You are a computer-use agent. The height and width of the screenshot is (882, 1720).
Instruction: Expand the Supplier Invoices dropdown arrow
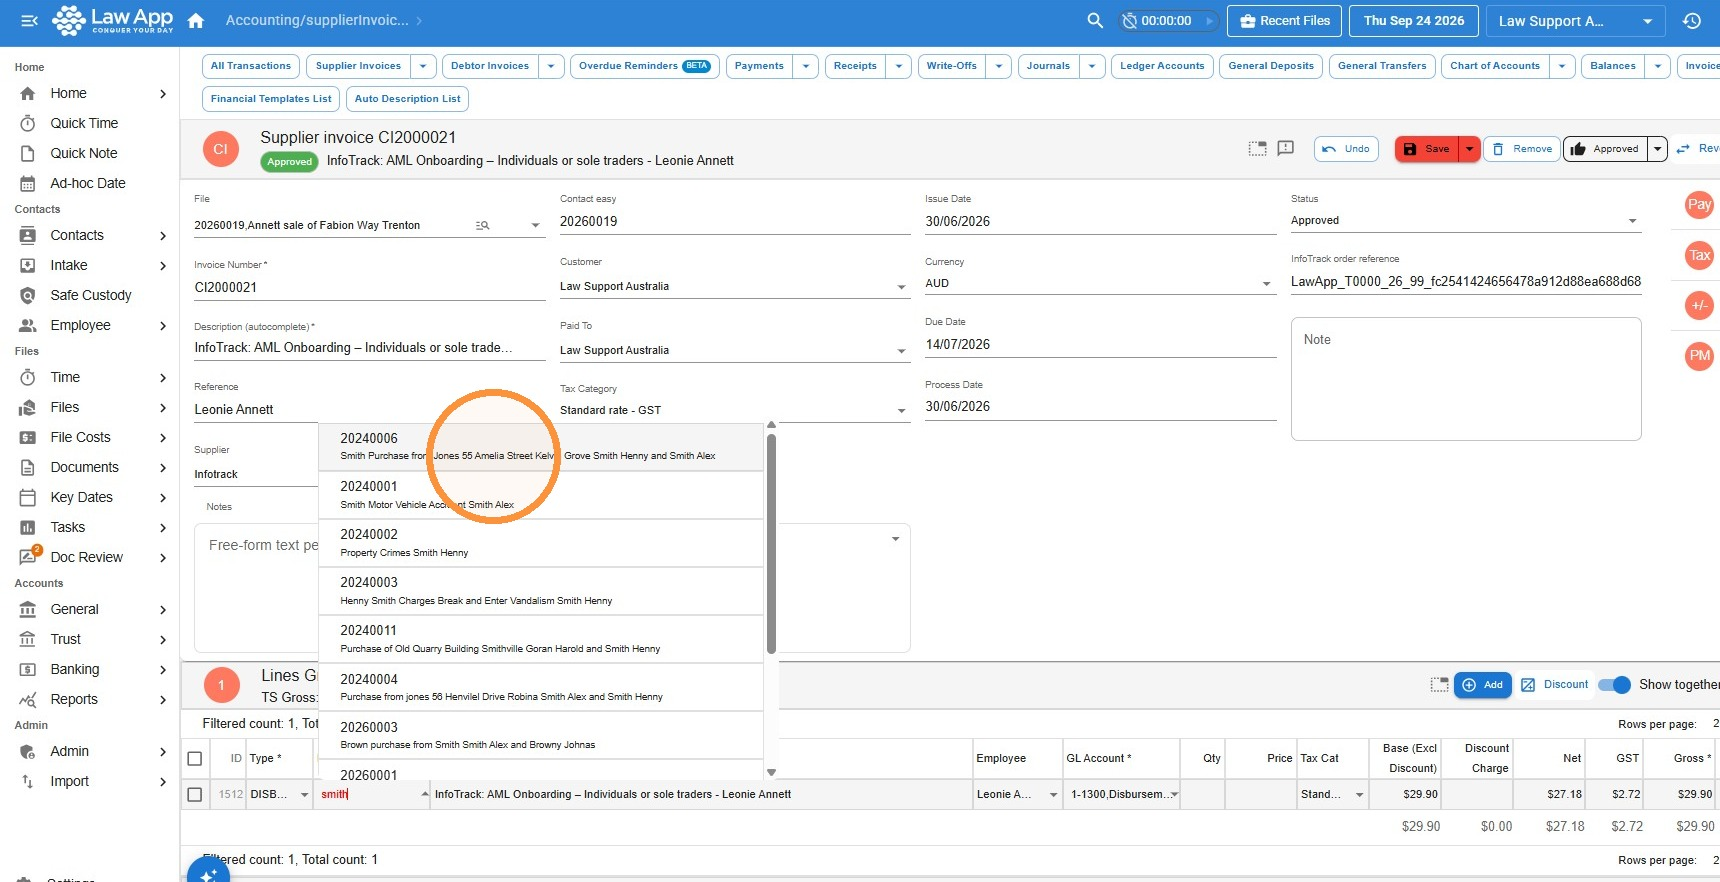[x=423, y=66]
